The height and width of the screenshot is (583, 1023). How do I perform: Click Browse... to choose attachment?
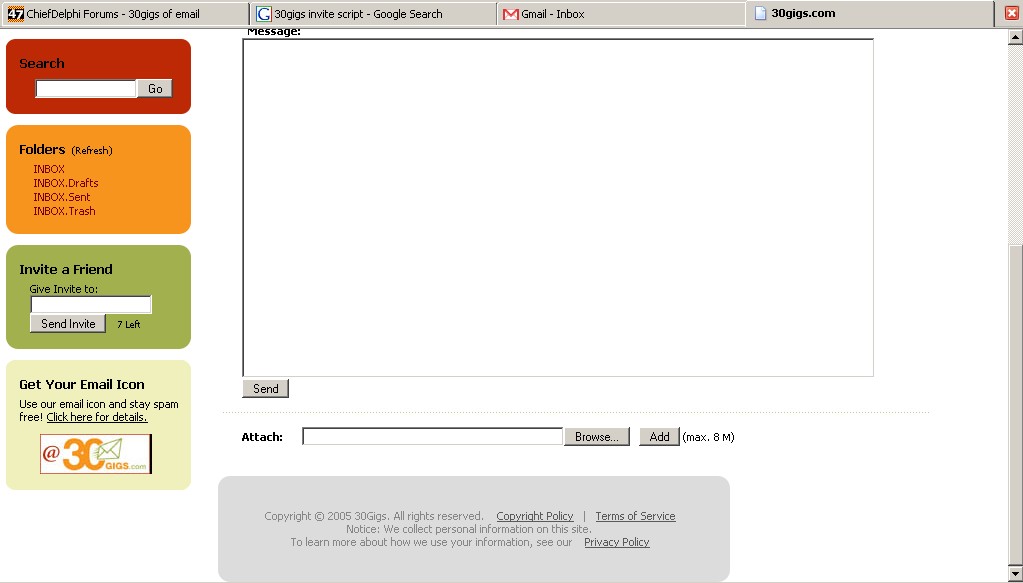[x=597, y=437]
